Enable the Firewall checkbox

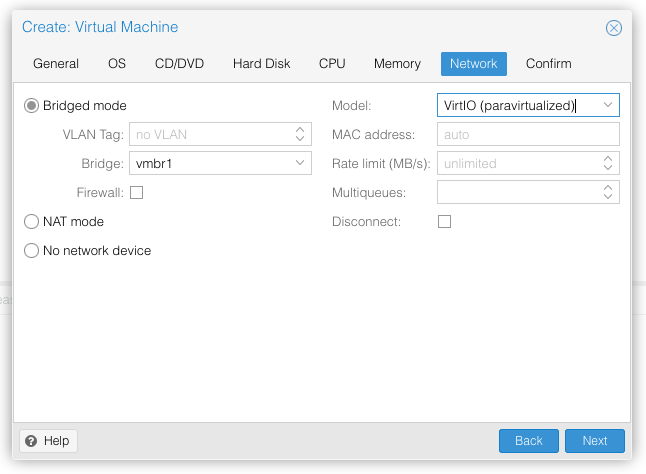(136, 192)
